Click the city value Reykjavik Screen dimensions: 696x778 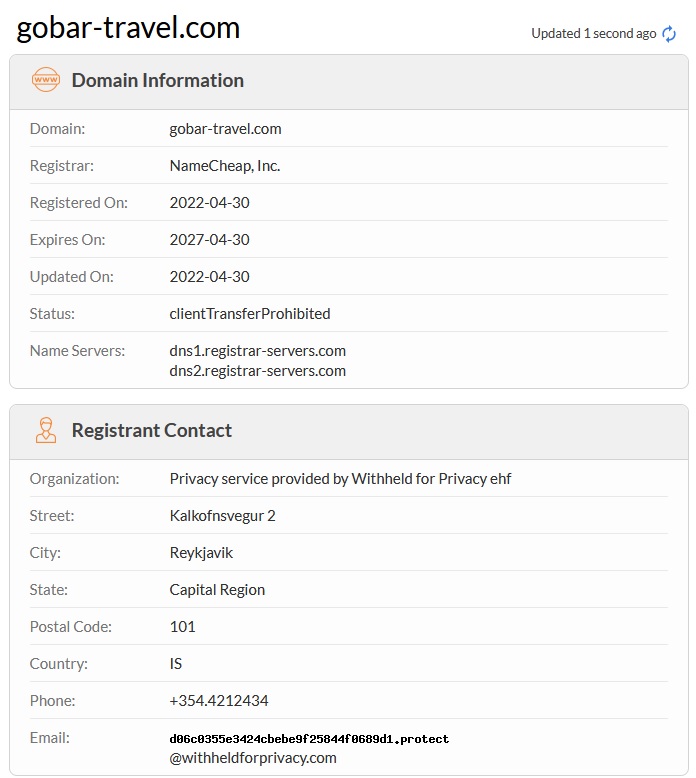(x=201, y=553)
